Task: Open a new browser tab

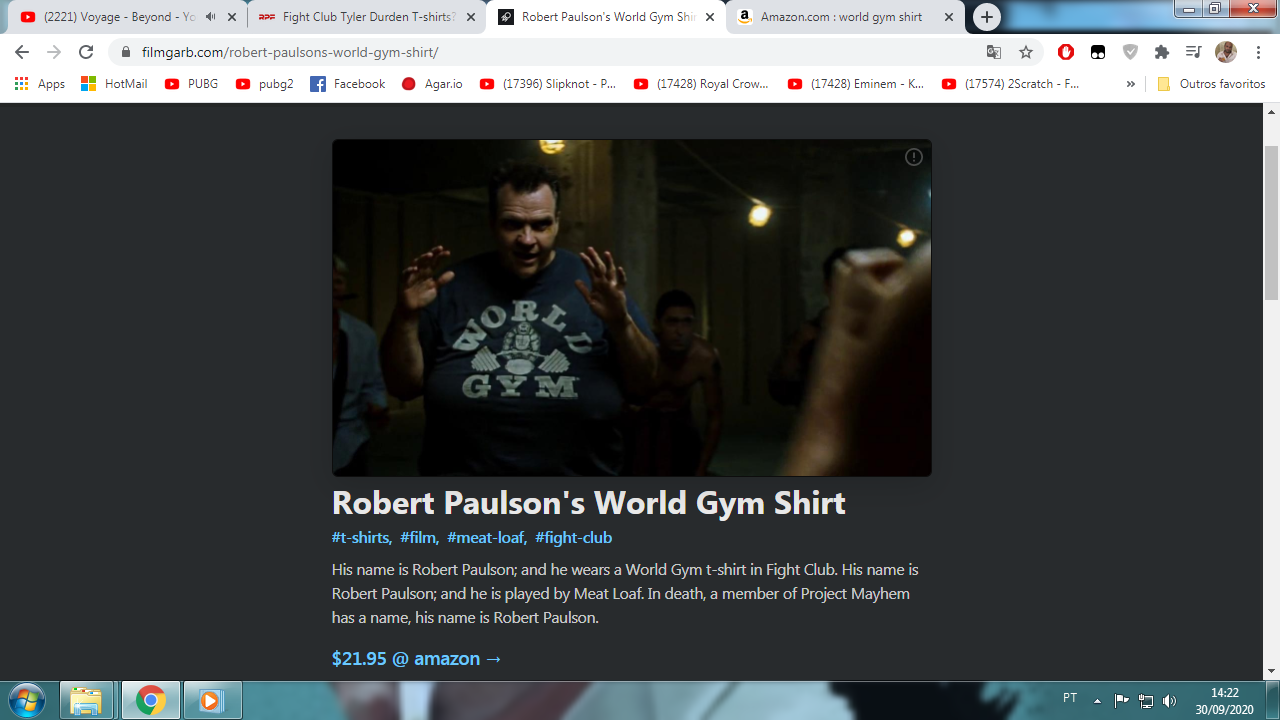Action: click(987, 17)
